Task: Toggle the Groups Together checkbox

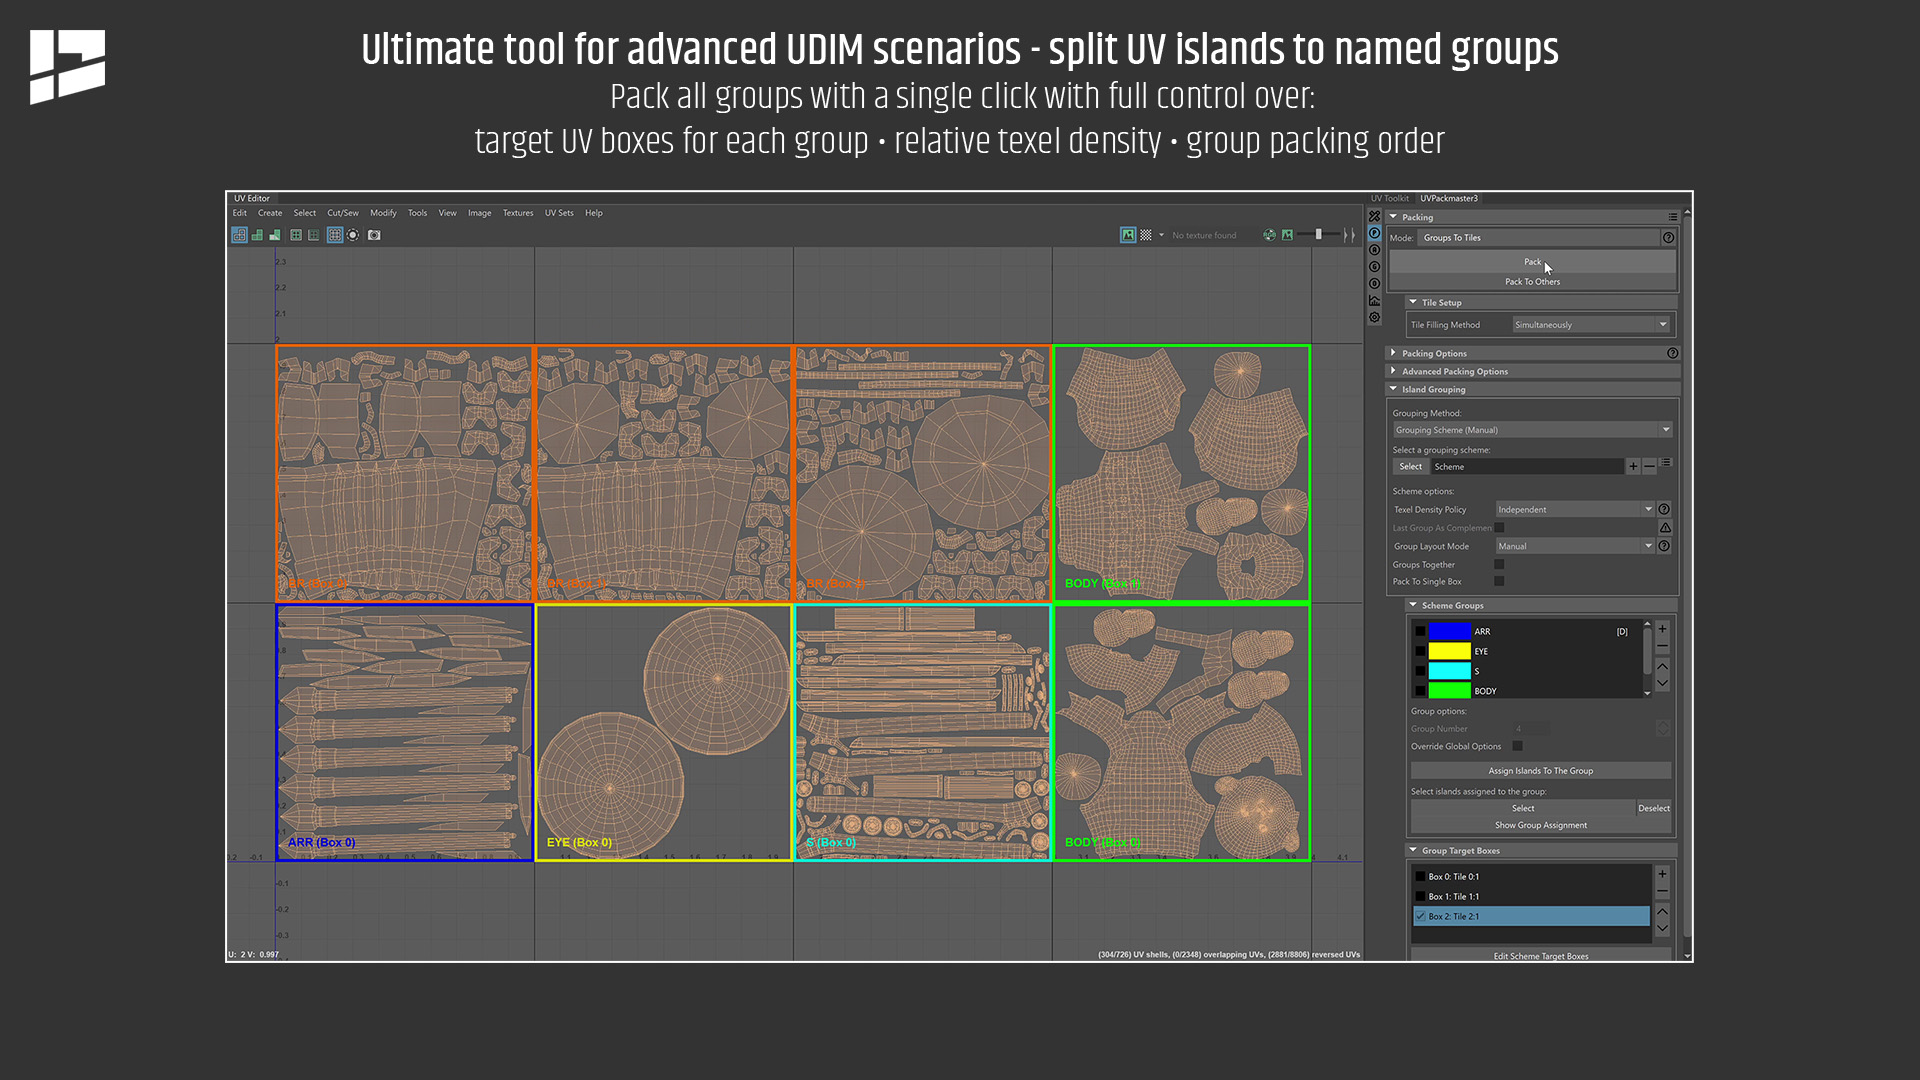Action: [x=1499, y=564]
